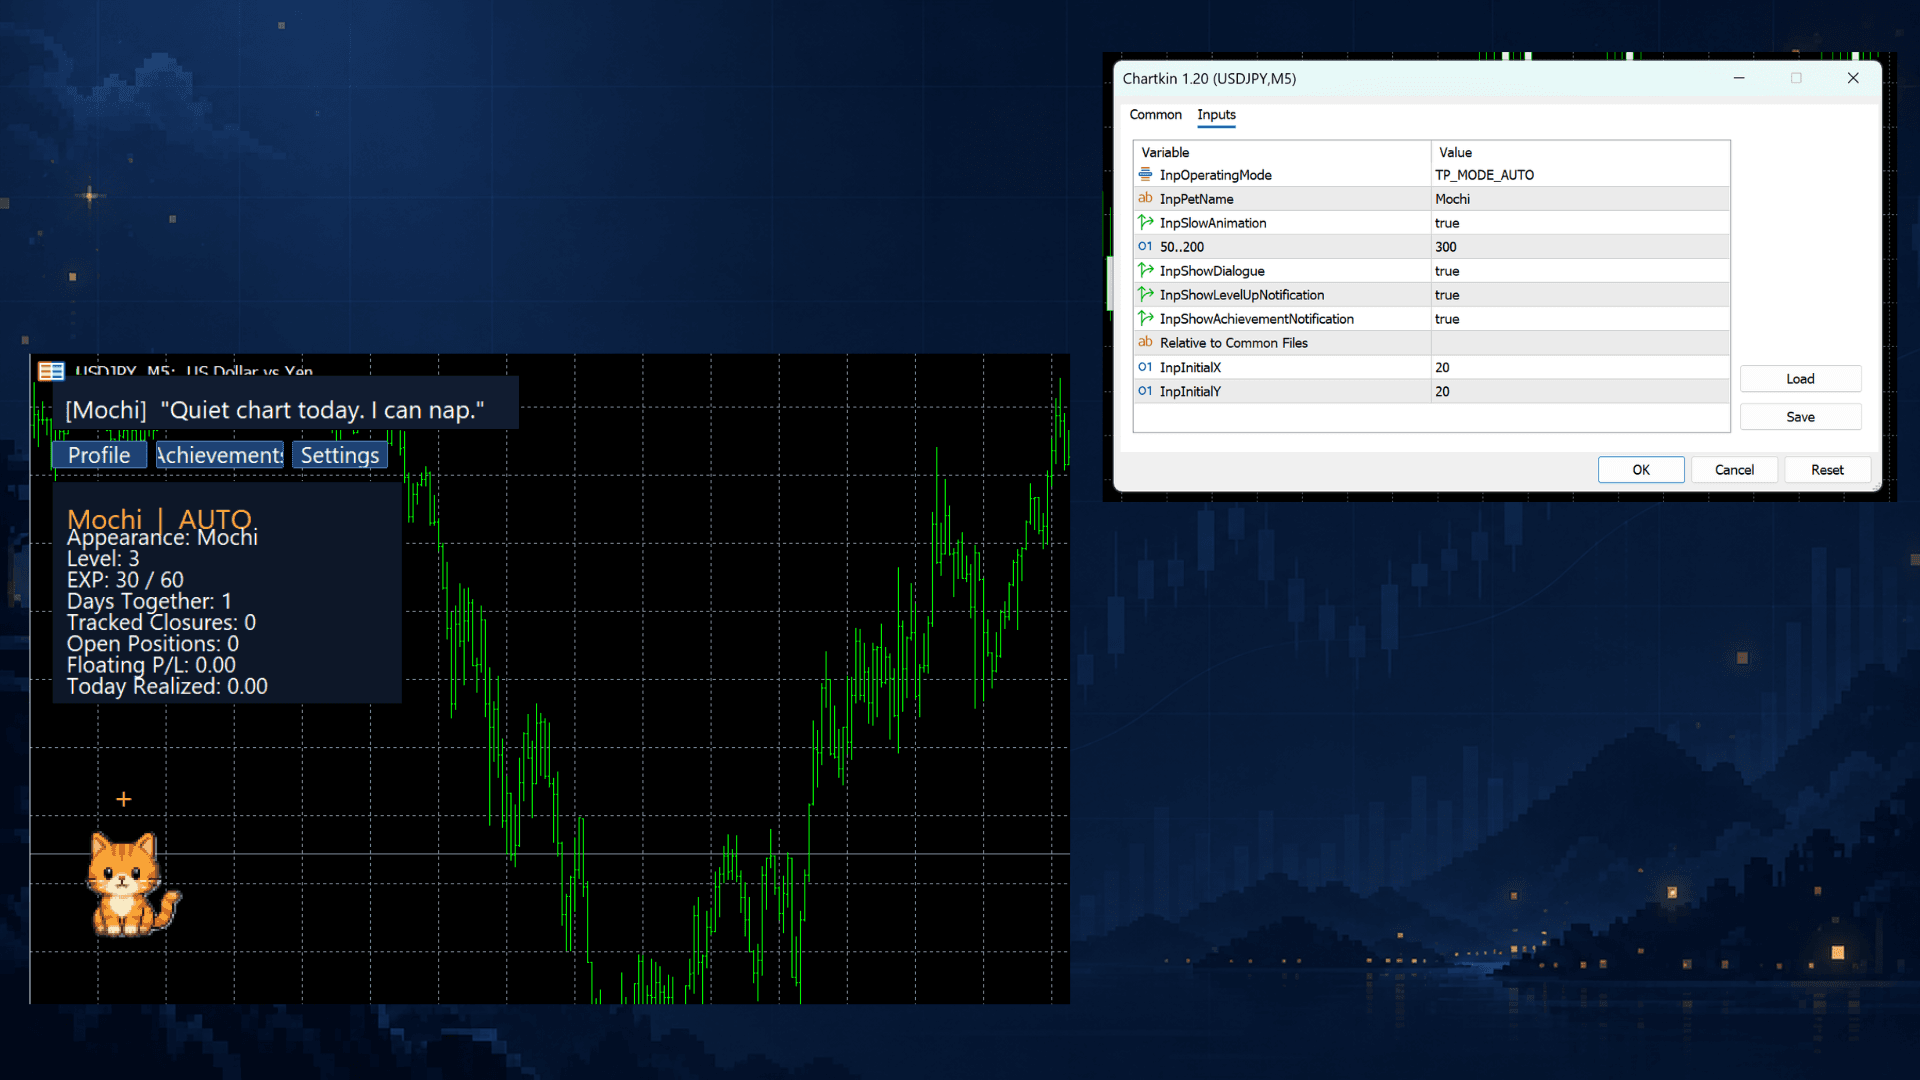Click the empty Relative to Common Files value cell
Image resolution: width=1920 pixels, height=1080 pixels.
(1580, 343)
